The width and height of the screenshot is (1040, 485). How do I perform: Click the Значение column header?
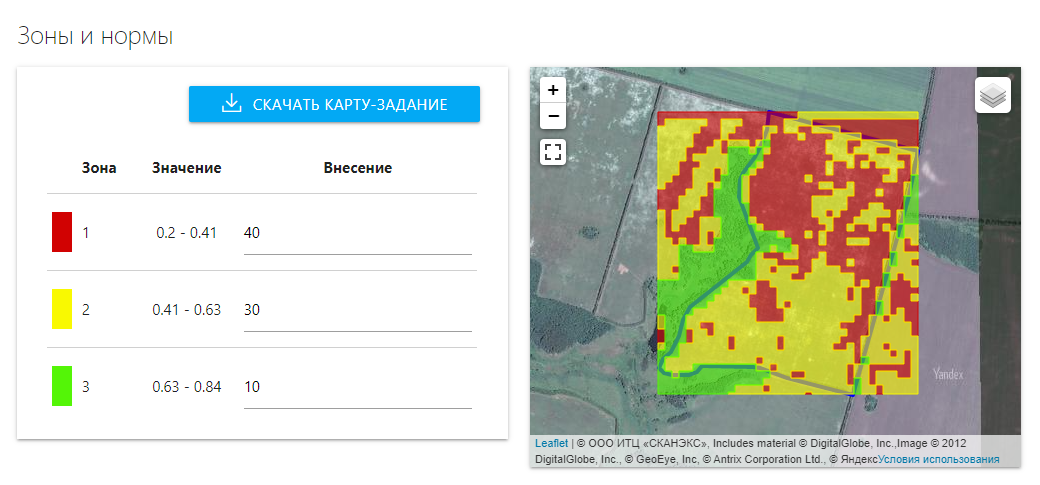point(187,168)
